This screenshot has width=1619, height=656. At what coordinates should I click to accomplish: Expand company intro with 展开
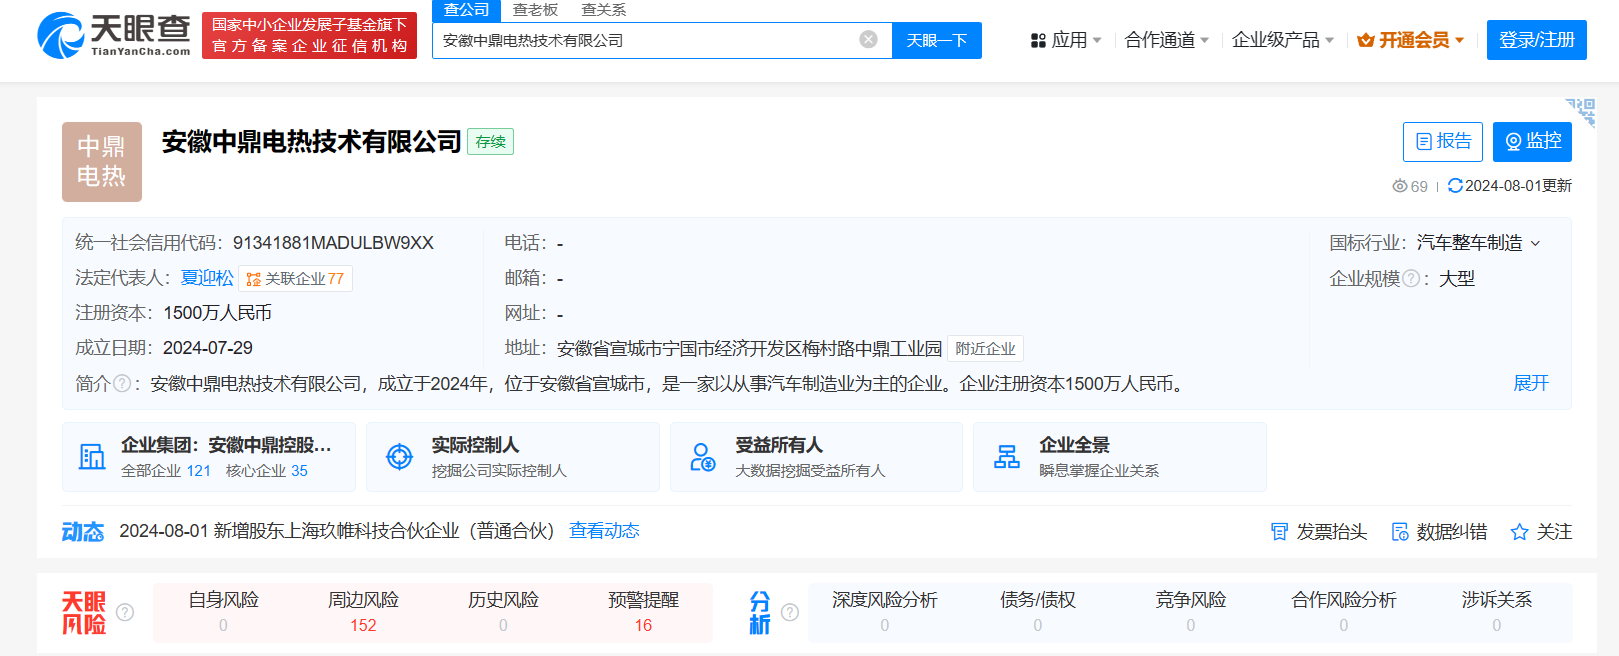[x=1530, y=384]
